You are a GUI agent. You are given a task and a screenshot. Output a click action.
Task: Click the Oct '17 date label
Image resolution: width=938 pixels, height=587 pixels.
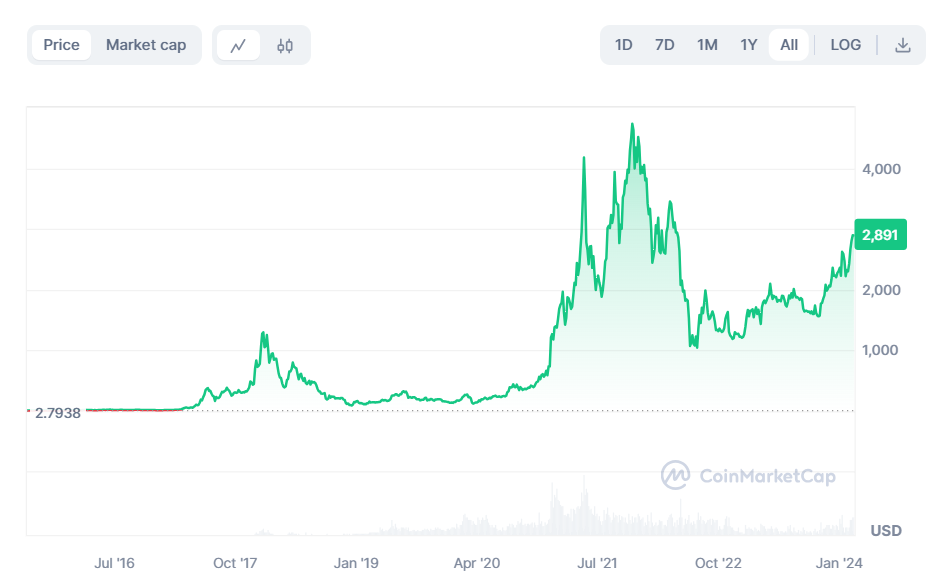237,563
